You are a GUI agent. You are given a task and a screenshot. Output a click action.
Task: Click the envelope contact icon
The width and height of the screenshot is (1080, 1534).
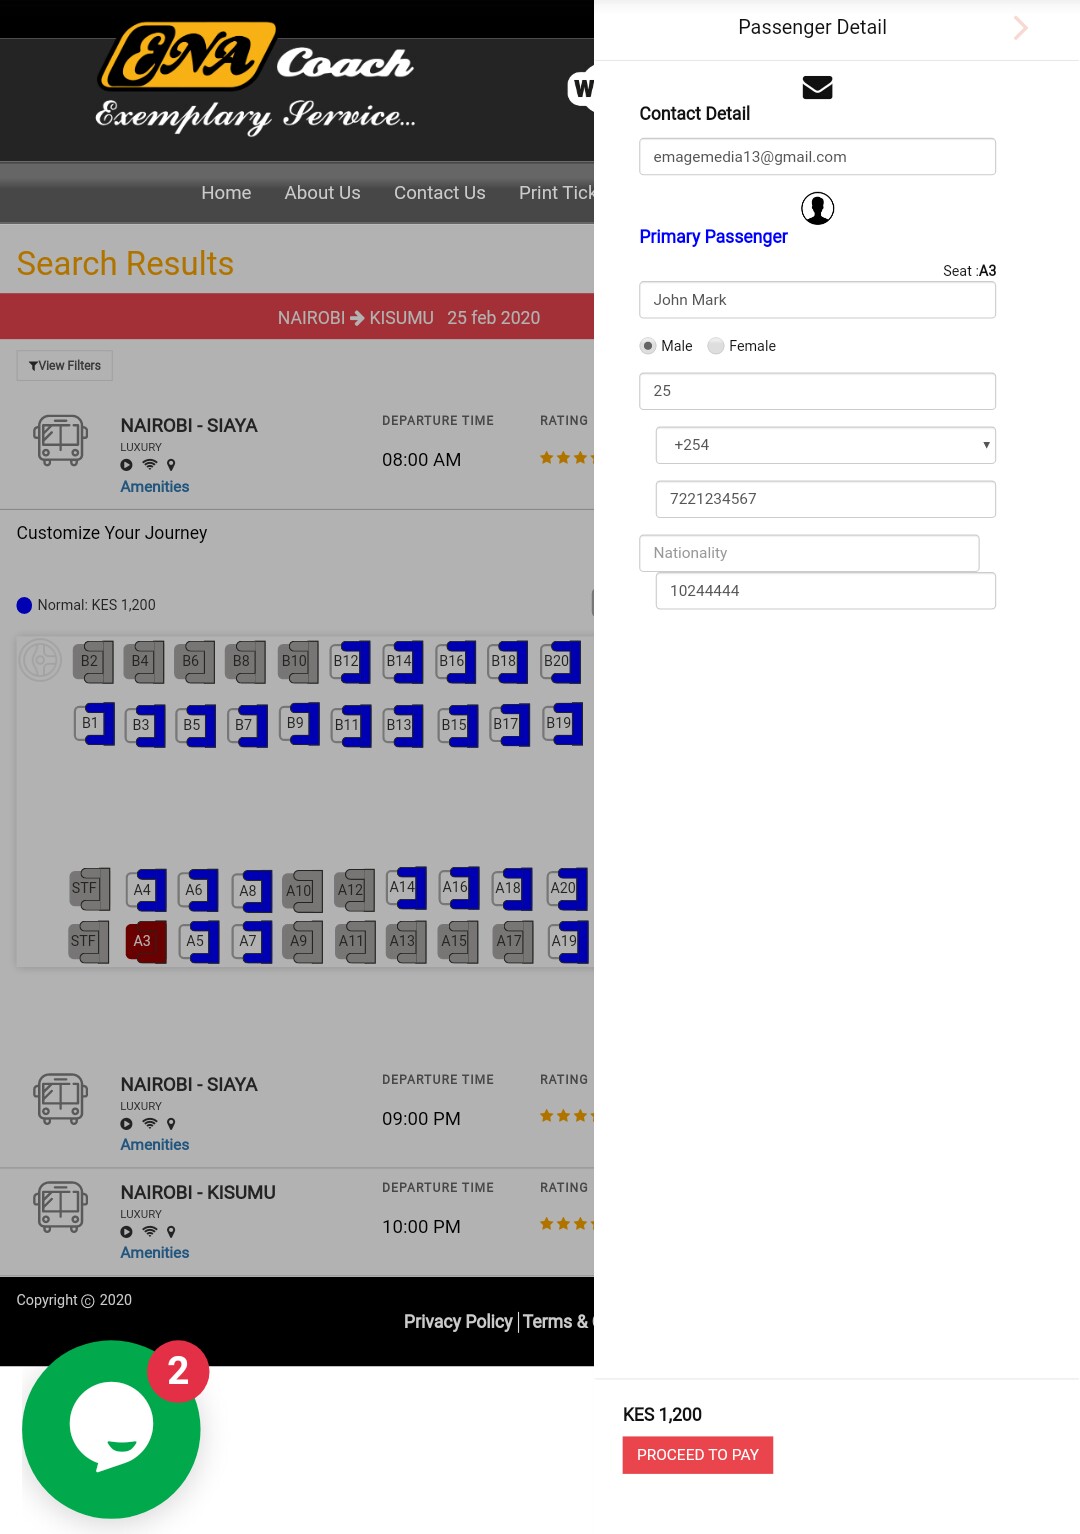(x=817, y=88)
